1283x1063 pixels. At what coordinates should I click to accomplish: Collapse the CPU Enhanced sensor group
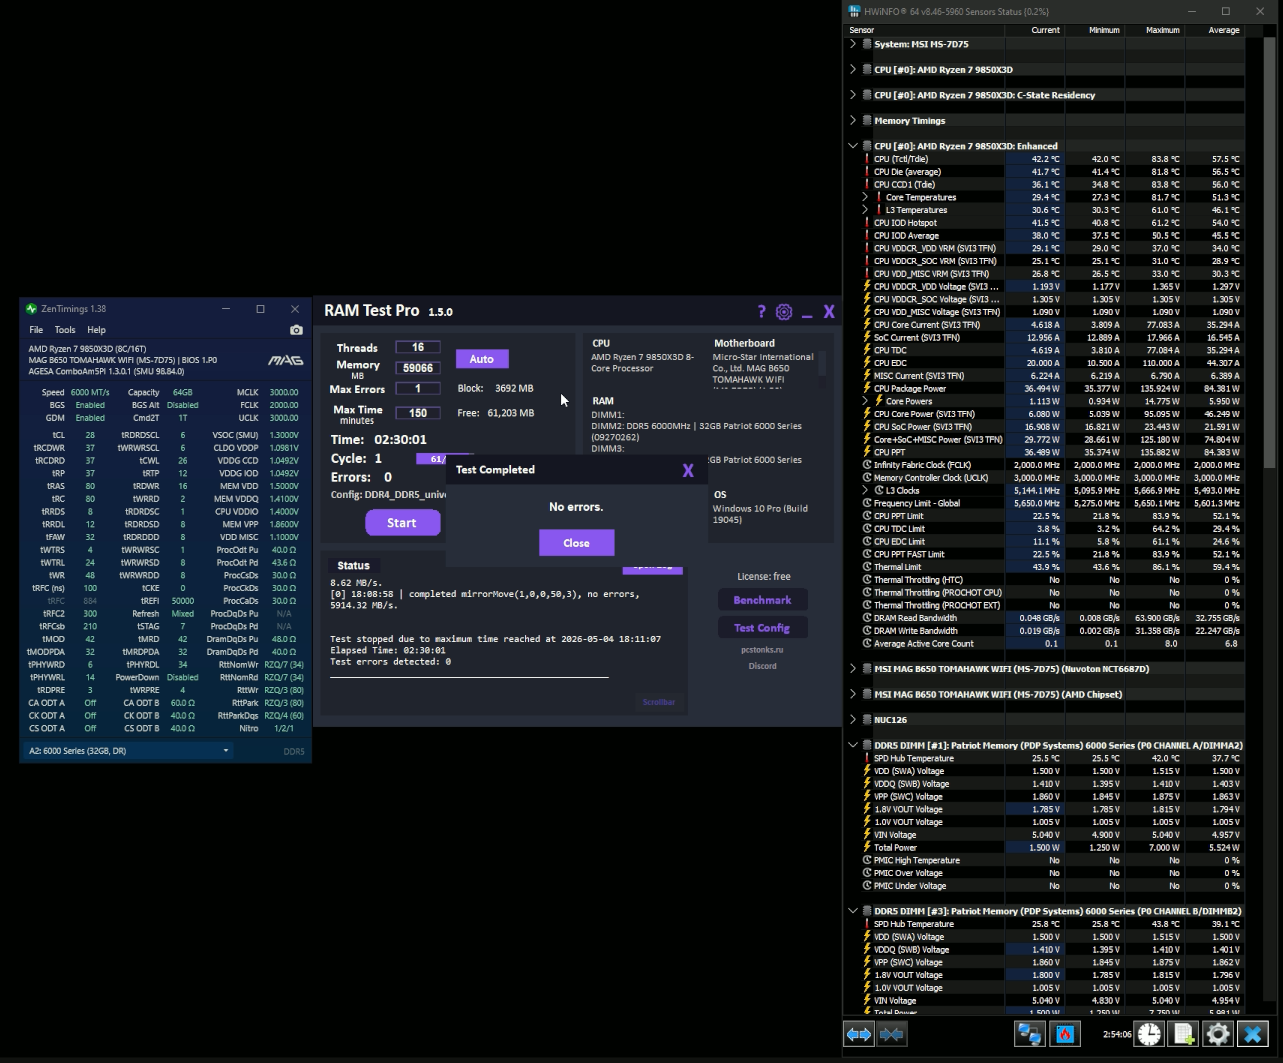pos(853,146)
